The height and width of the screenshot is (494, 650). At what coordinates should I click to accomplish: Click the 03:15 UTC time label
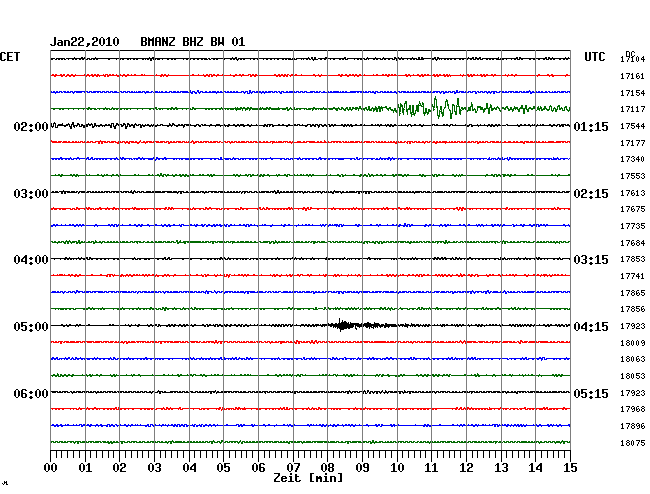coord(591,260)
